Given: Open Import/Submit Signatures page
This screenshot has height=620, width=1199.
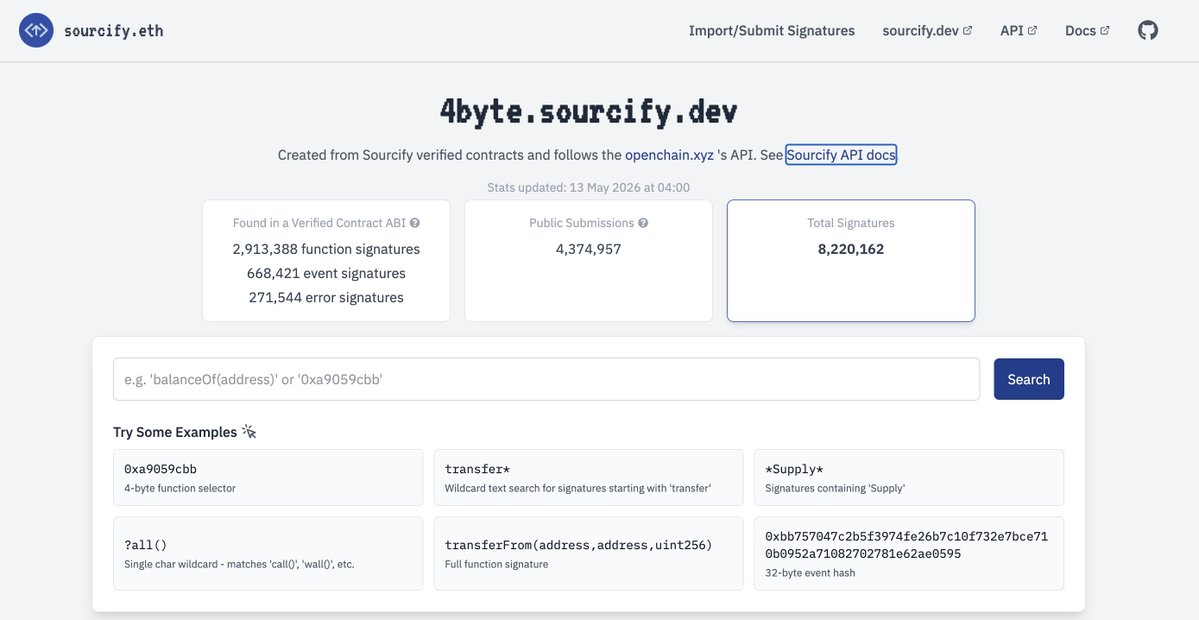Looking at the screenshot, I should coord(772,31).
